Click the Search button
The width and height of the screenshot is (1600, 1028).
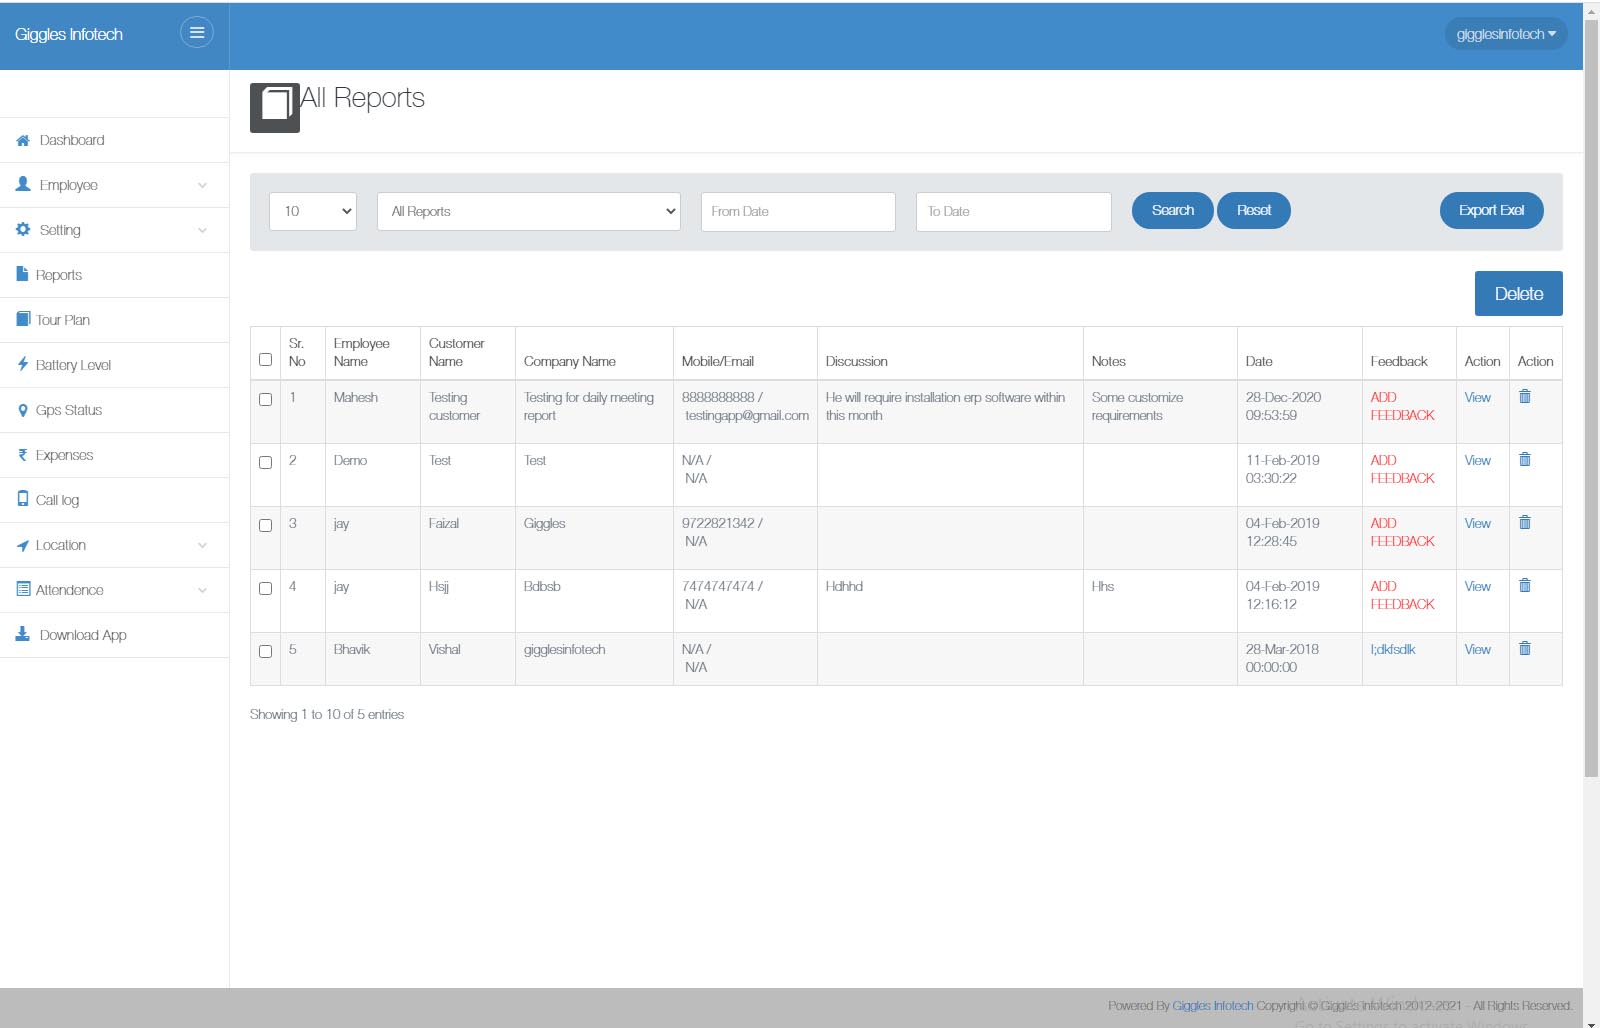(x=1173, y=210)
